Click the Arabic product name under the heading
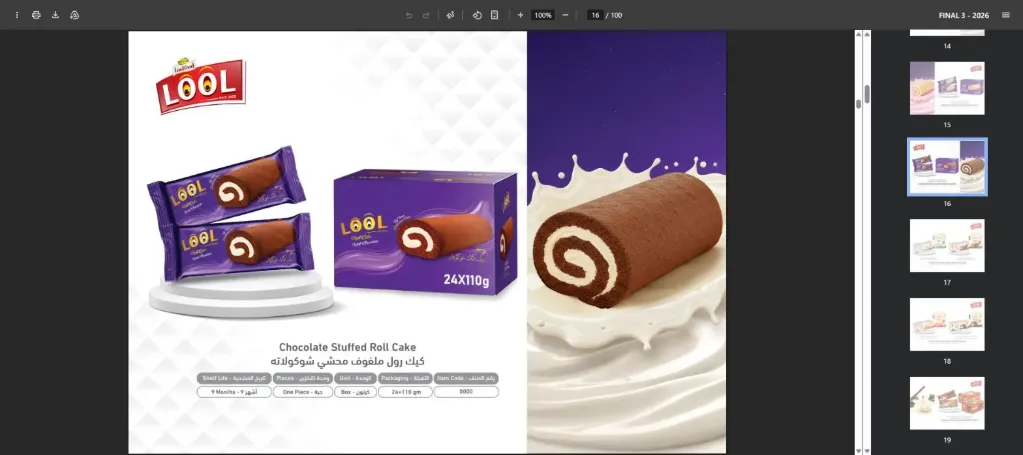Screen dimensions: 1023x455 pos(347,361)
